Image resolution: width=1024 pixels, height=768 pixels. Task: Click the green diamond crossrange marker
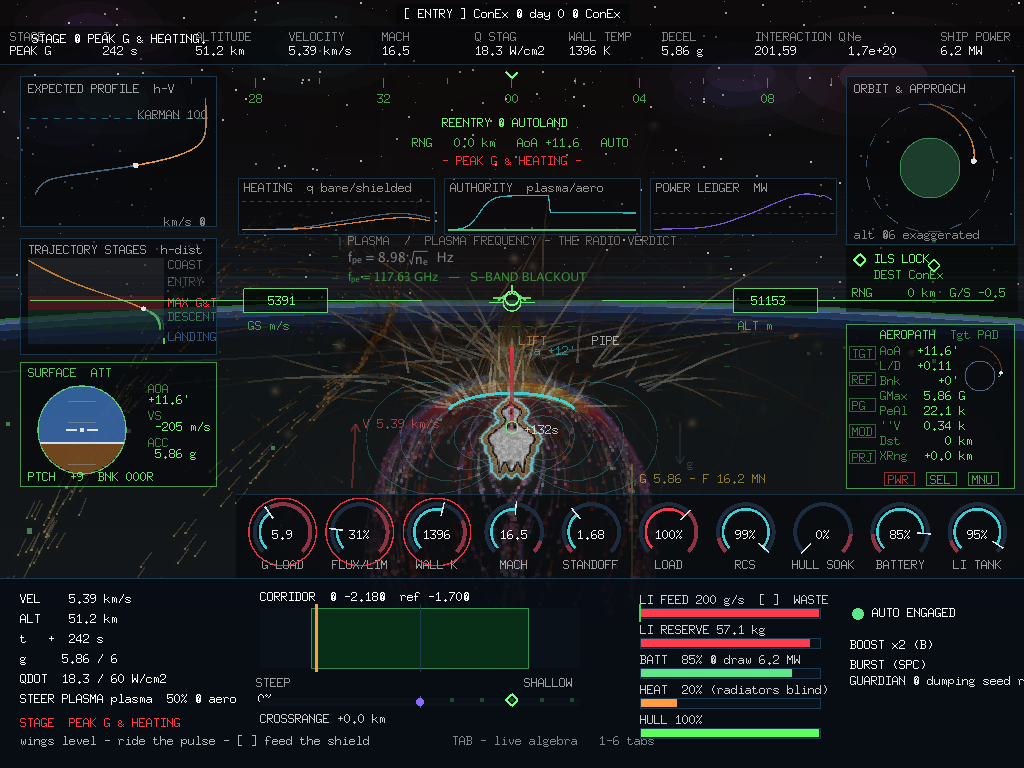click(512, 700)
